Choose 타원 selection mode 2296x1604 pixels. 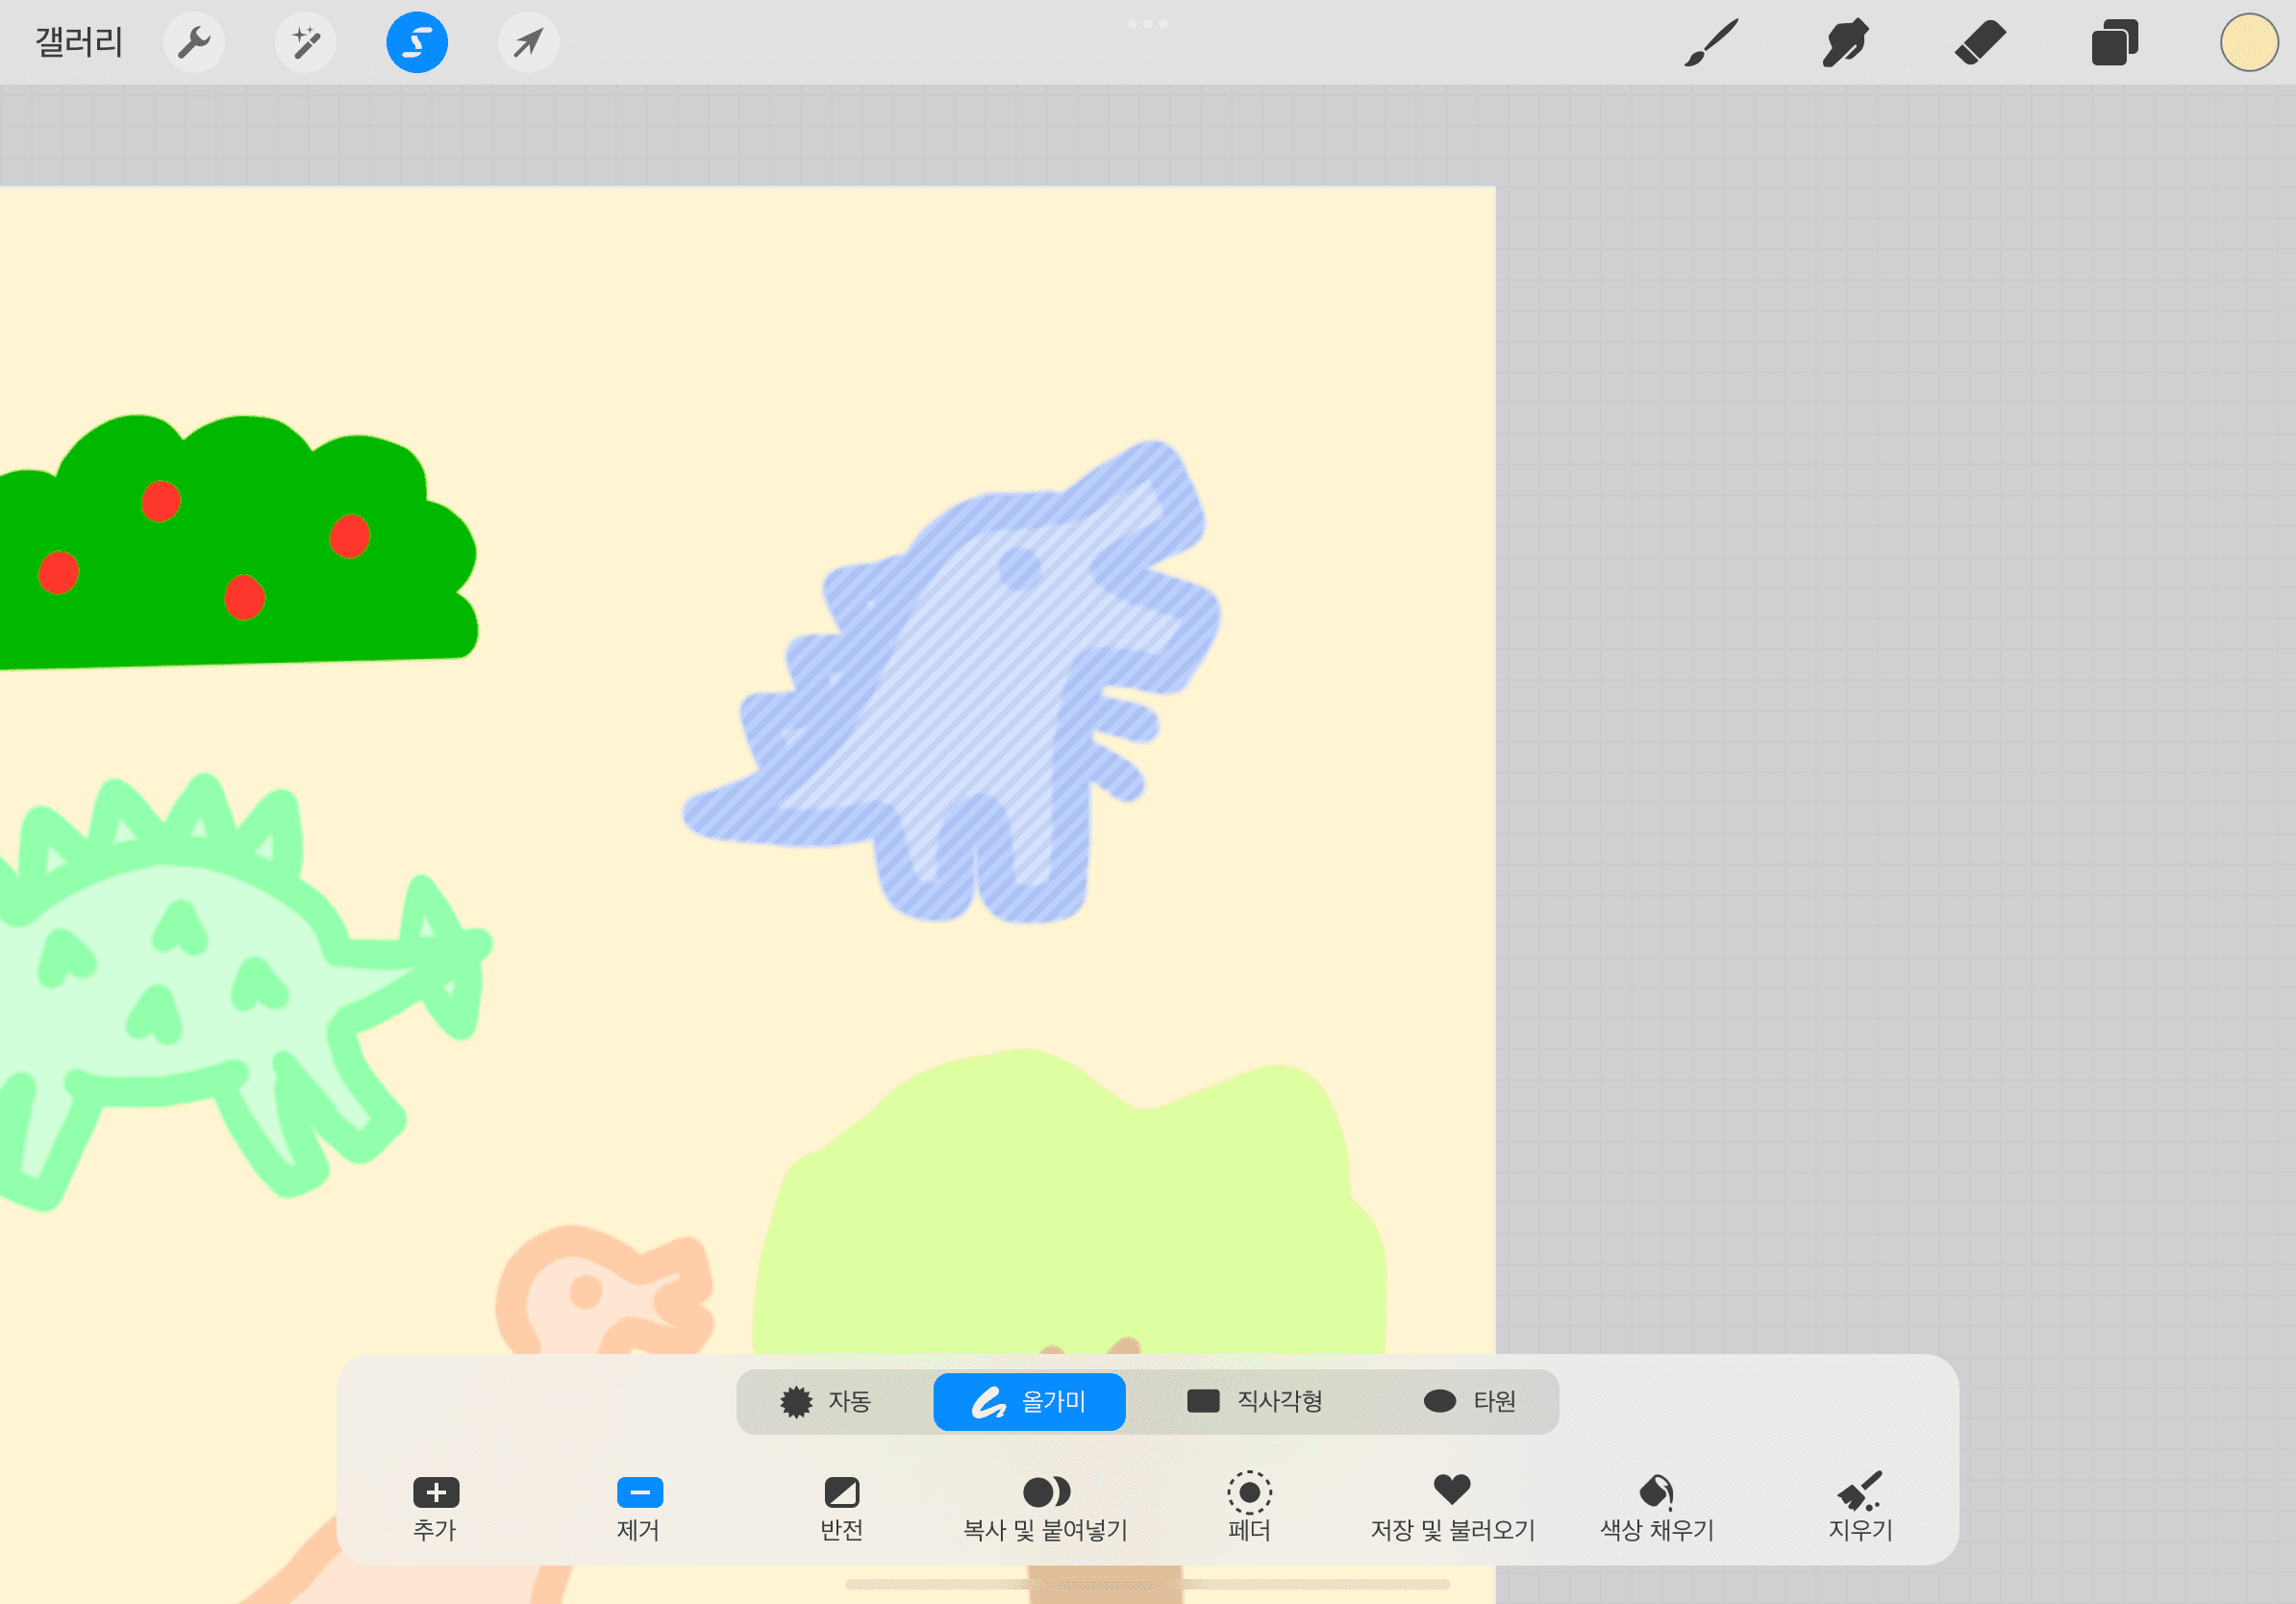click(1469, 1401)
